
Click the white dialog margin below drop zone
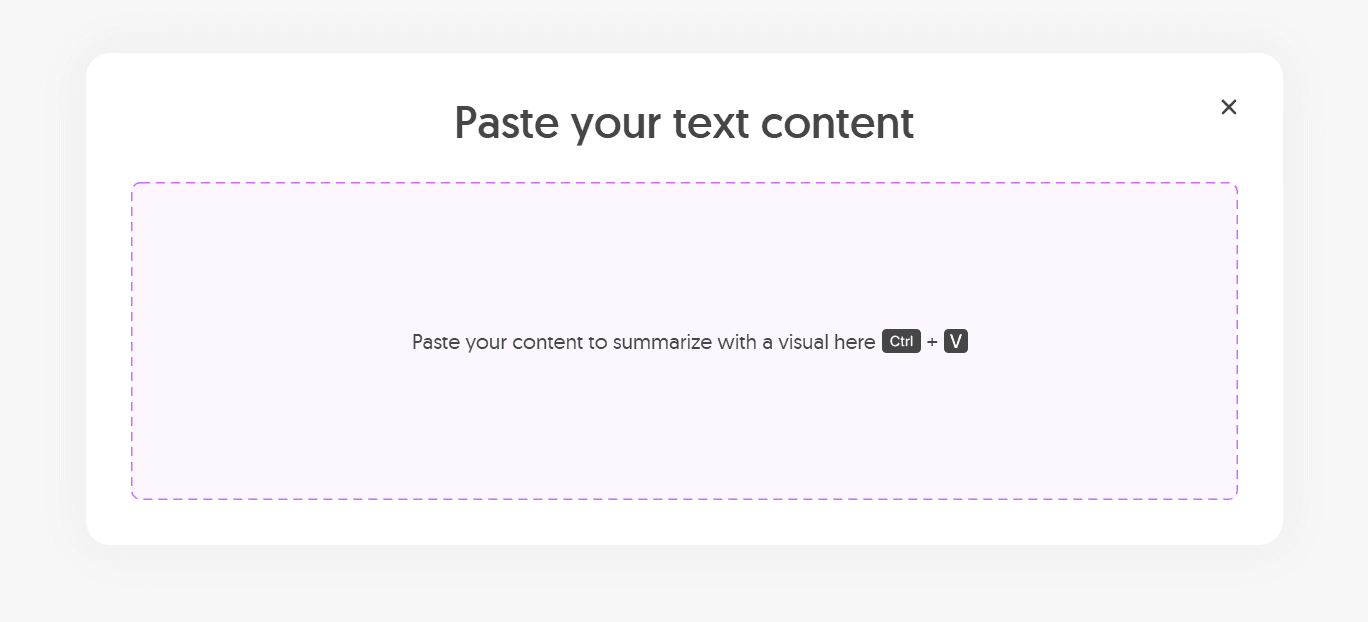click(684, 522)
